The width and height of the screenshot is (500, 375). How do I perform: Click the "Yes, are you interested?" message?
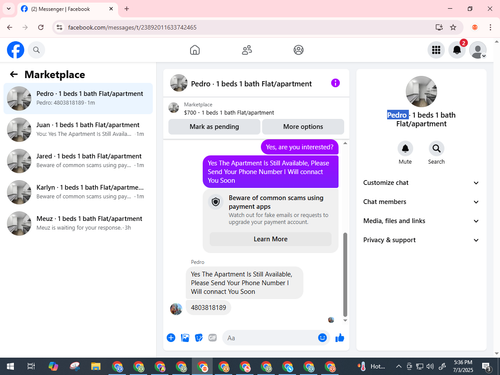coord(299,147)
